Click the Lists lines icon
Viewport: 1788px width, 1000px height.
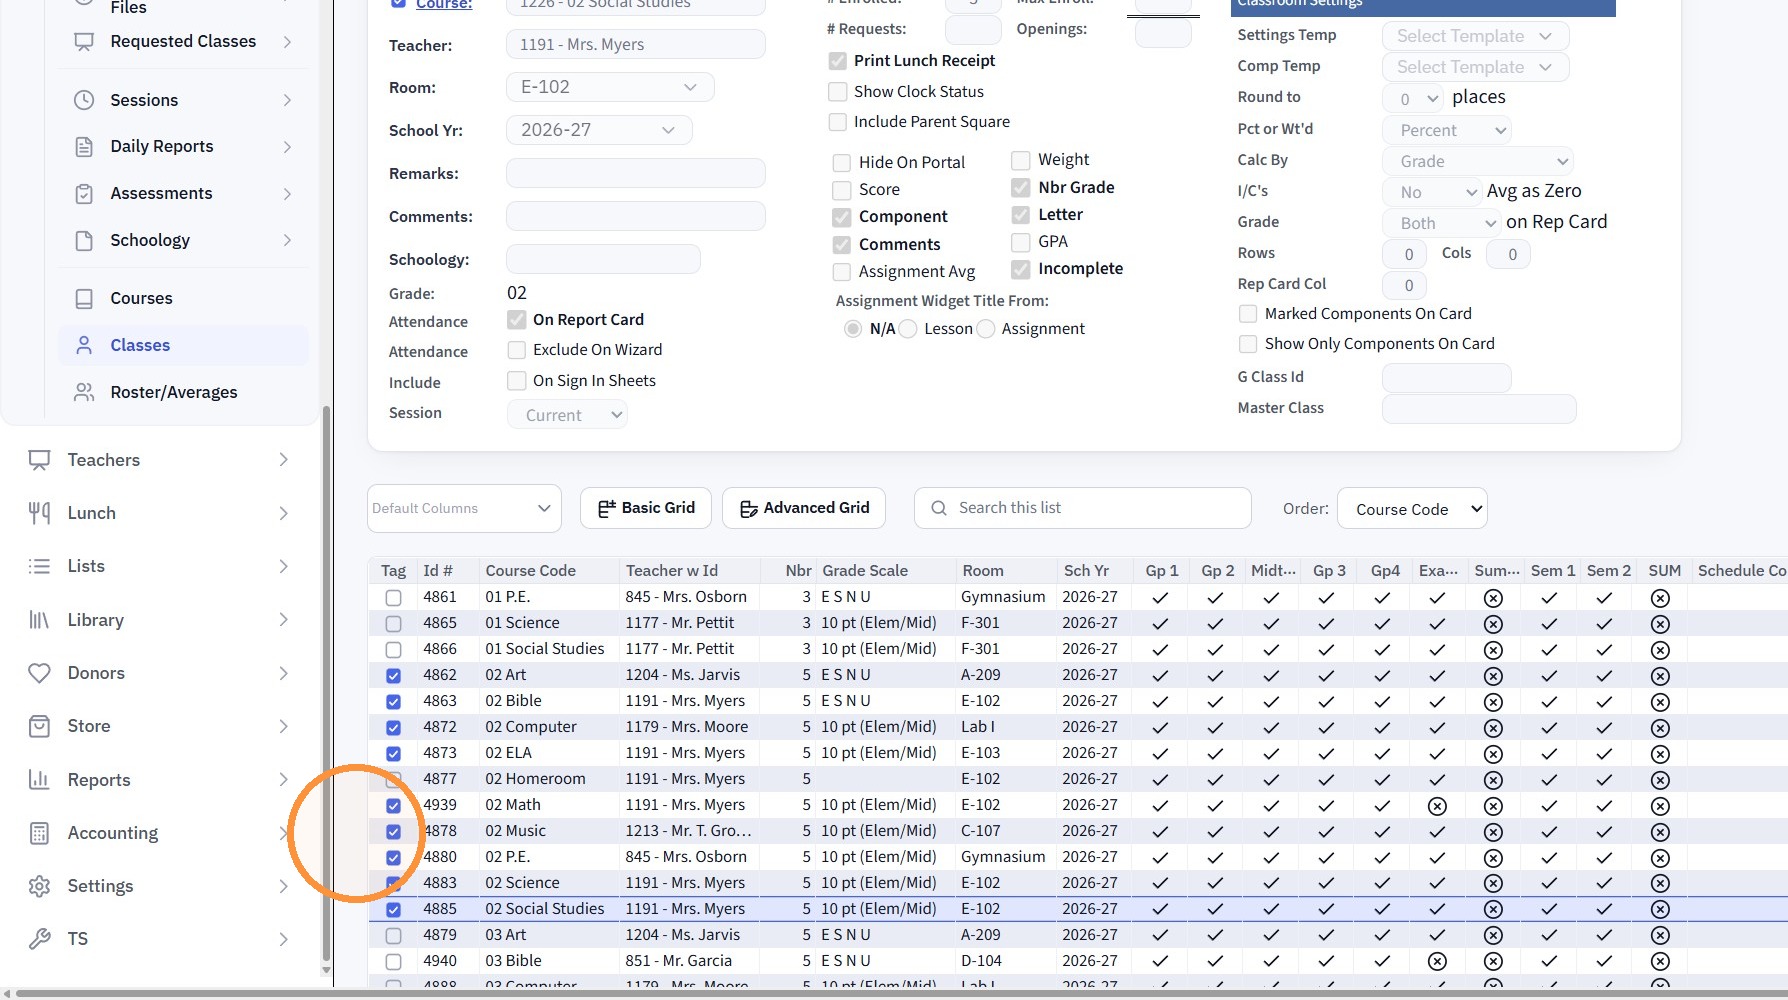(x=39, y=566)
